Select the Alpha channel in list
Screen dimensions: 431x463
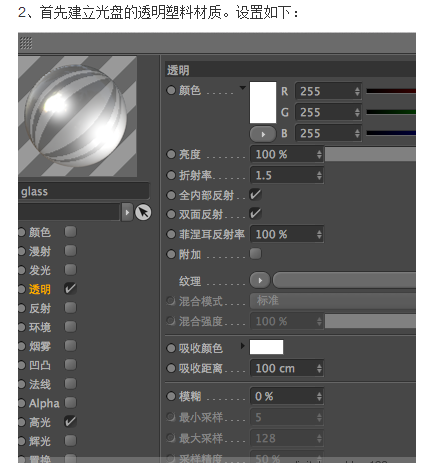(44, 403)
